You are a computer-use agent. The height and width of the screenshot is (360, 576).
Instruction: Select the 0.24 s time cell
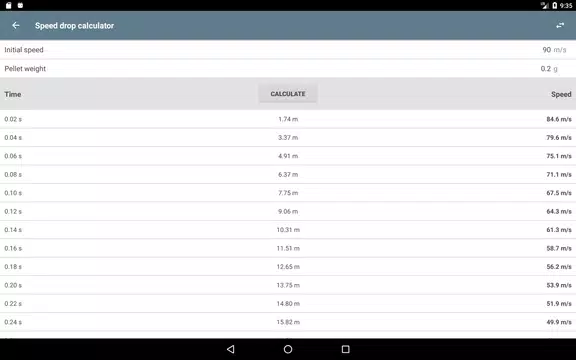(x=13, y=322)
